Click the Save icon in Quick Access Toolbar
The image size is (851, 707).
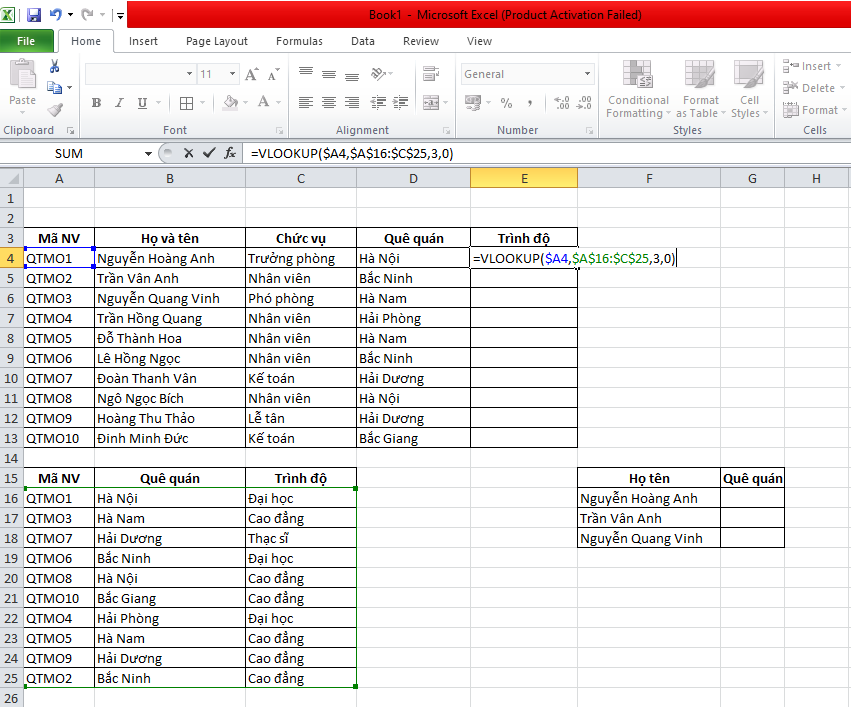click(x=34, y=15)
